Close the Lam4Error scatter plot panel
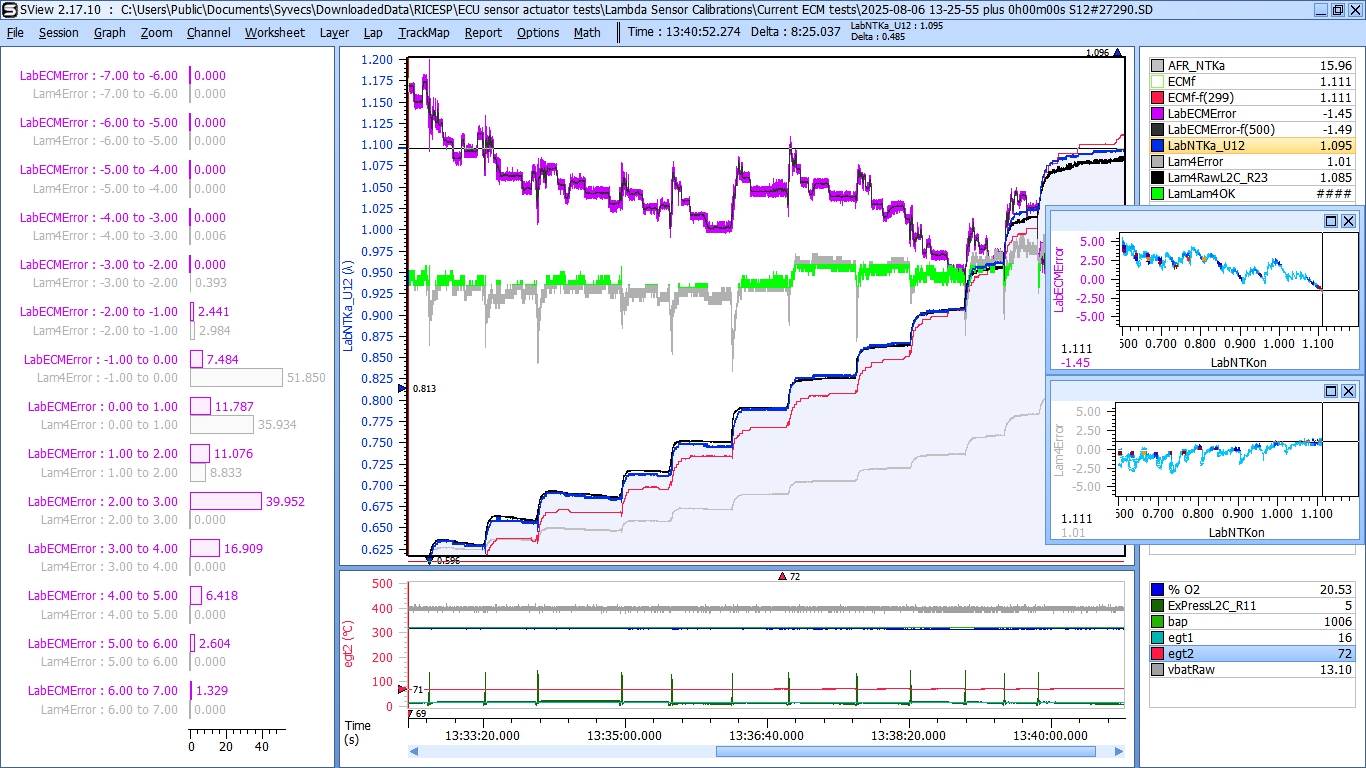 [1348, 391]
